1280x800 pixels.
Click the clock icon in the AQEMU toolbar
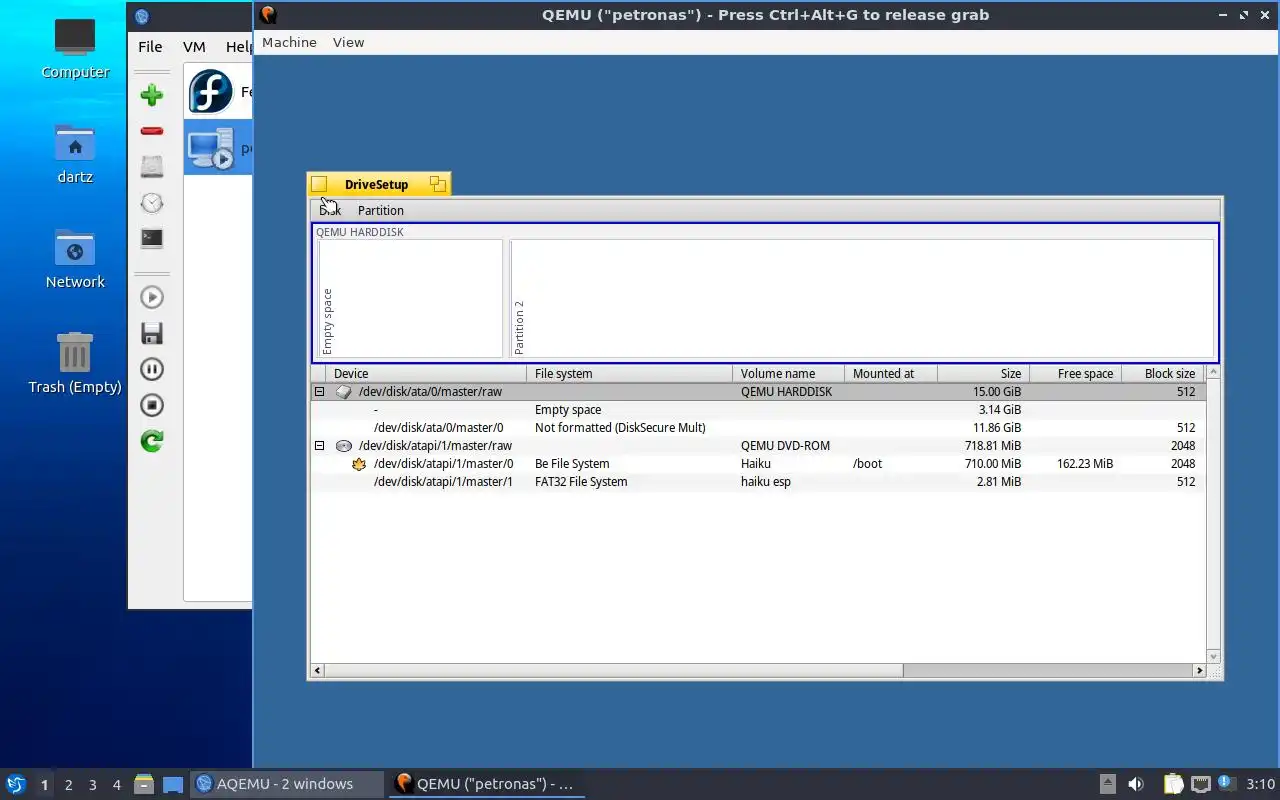point(152,203)
